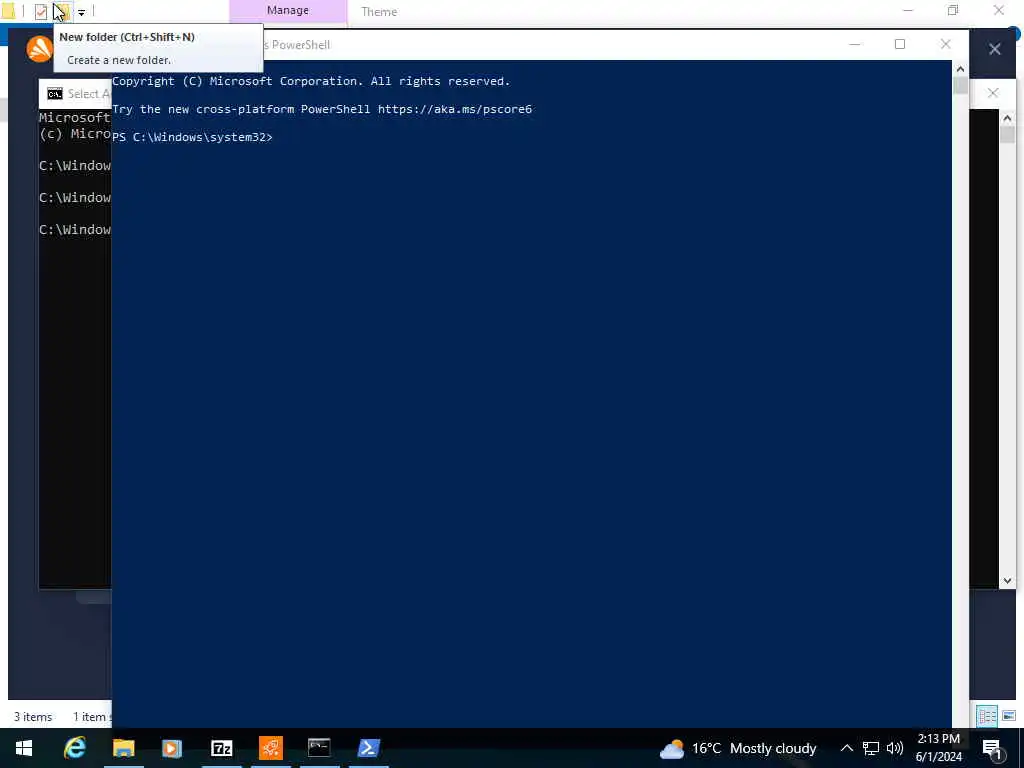Click the network status tray icon
The width and height of the screenshot is (1024, 768).
[x=871, y=748]
